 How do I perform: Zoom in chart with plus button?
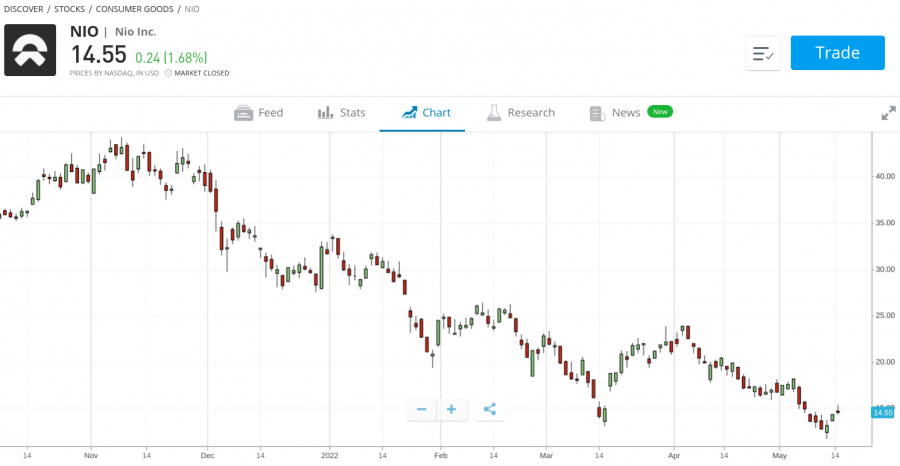tap(452, 410)
